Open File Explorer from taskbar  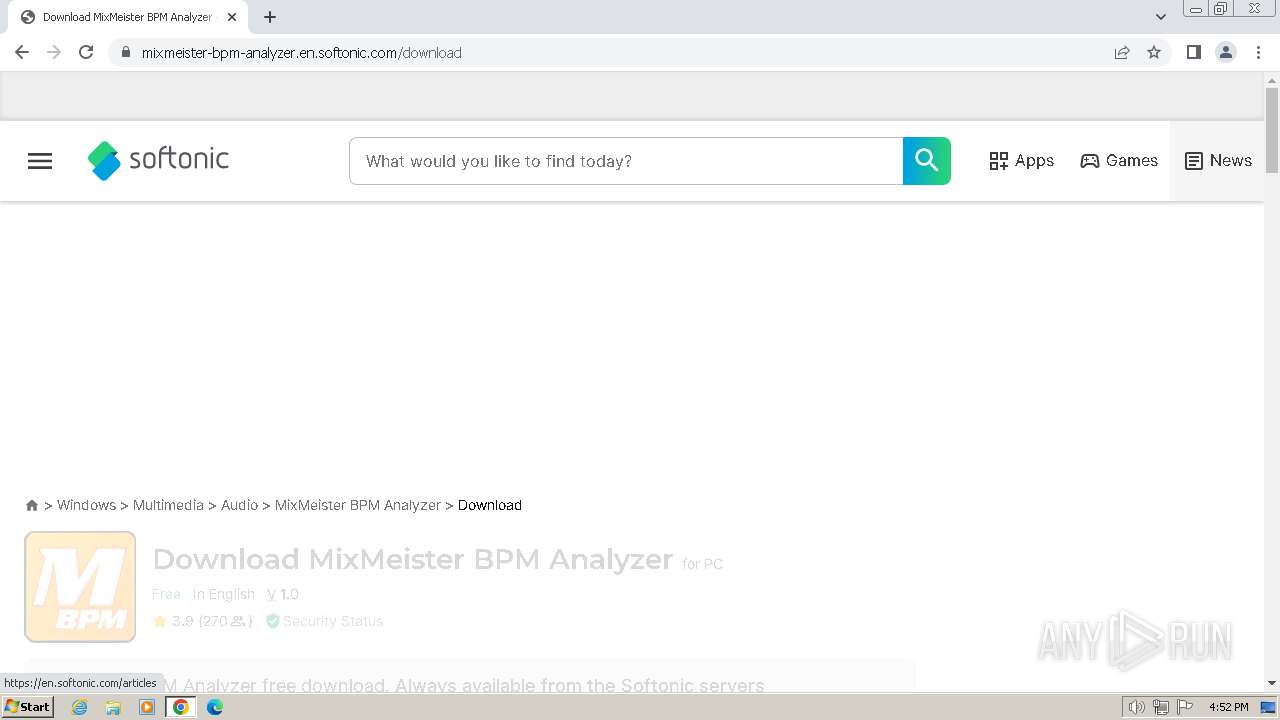tap(113, 707)
